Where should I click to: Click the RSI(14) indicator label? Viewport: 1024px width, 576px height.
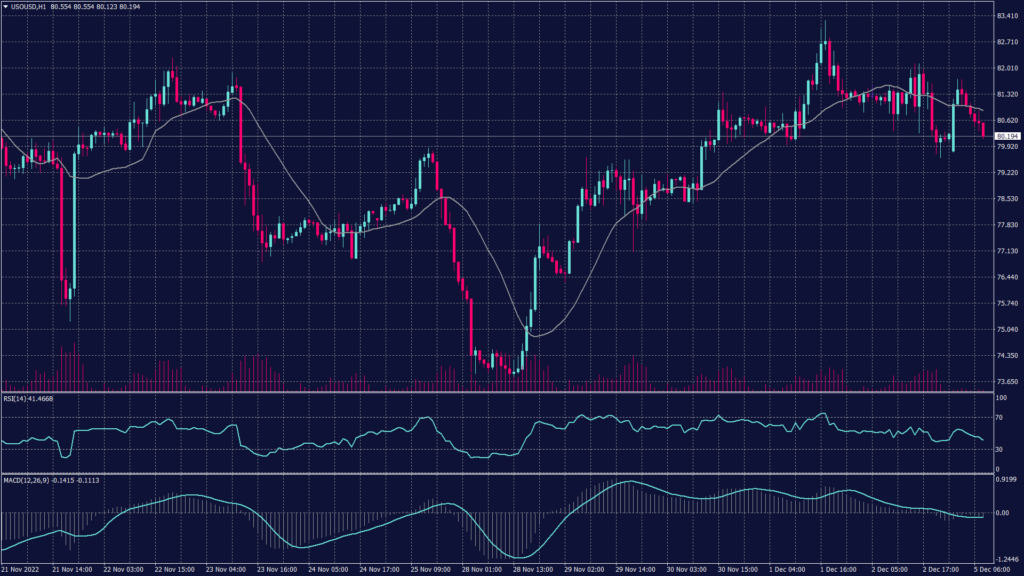coord(18,399)
